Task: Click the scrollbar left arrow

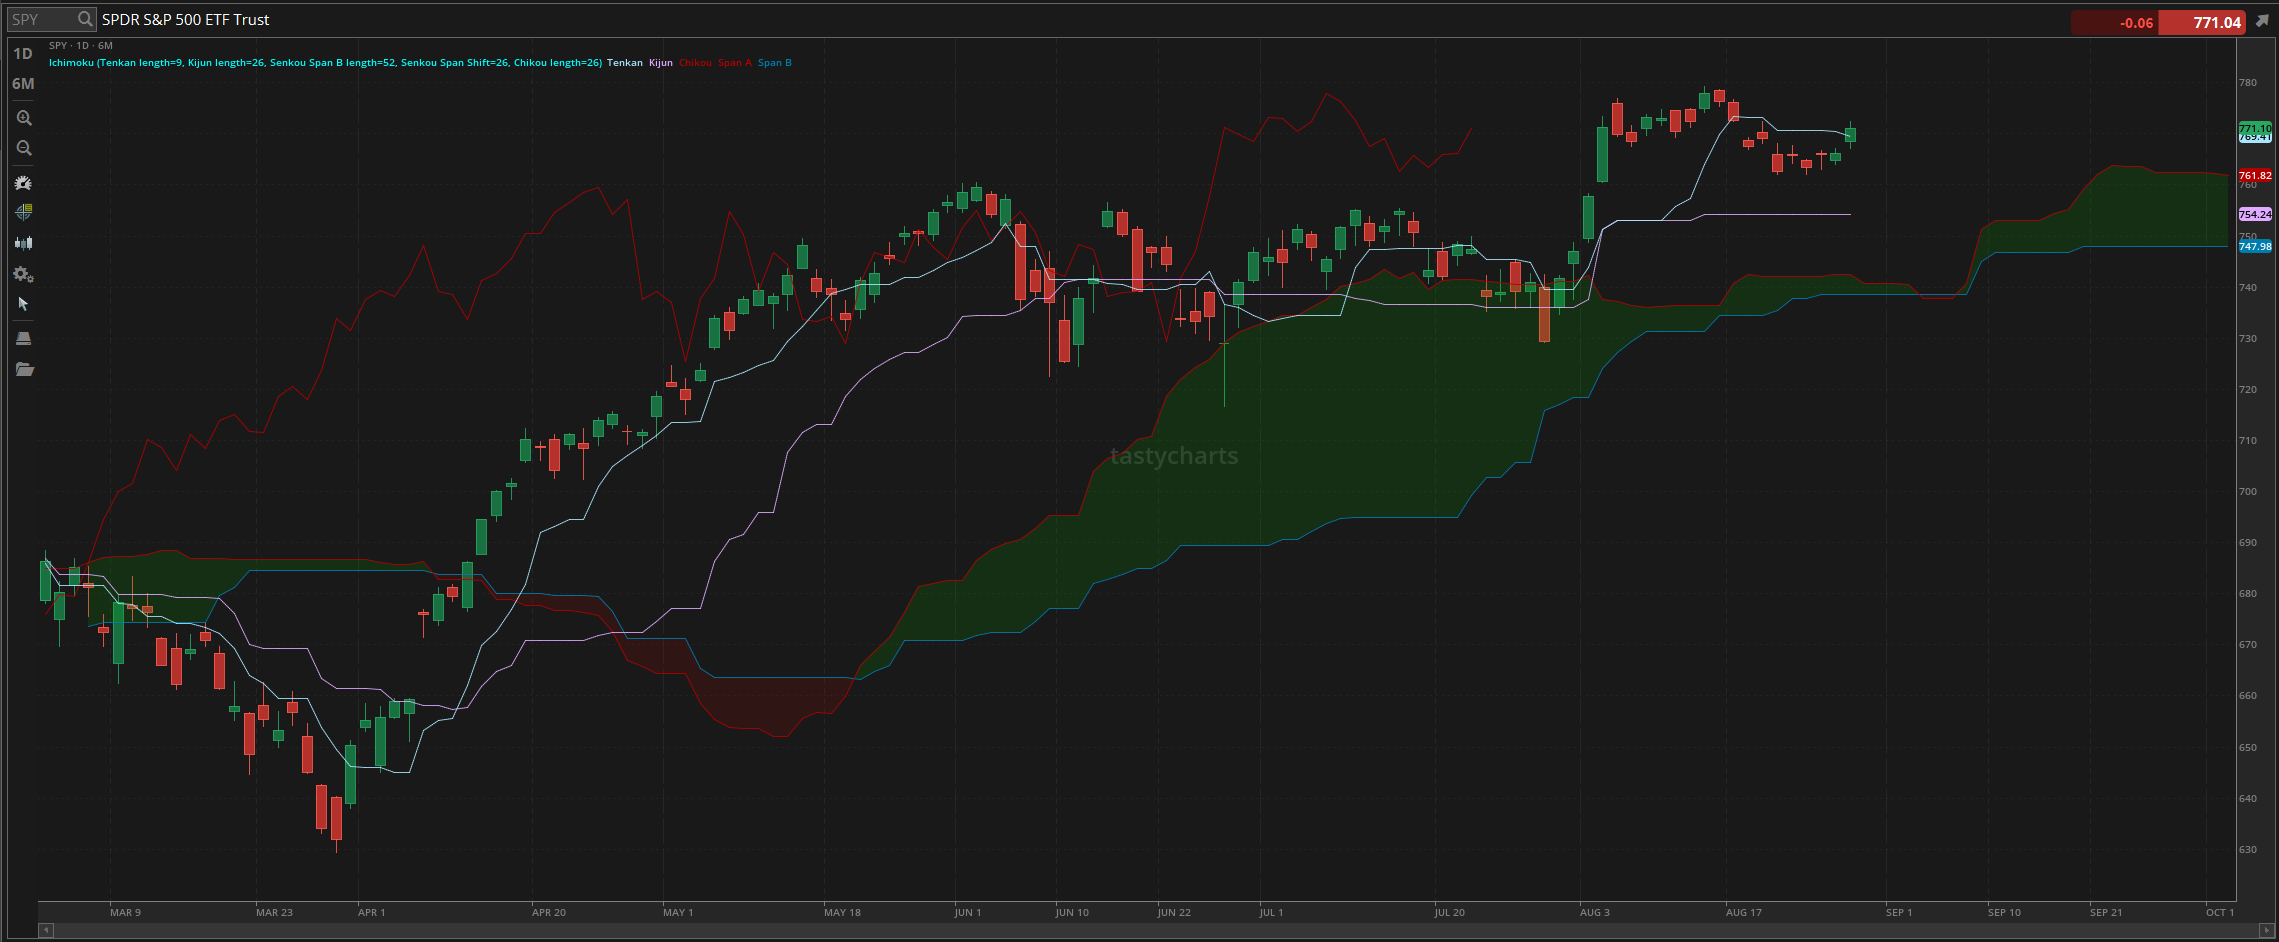Action: 46,930
